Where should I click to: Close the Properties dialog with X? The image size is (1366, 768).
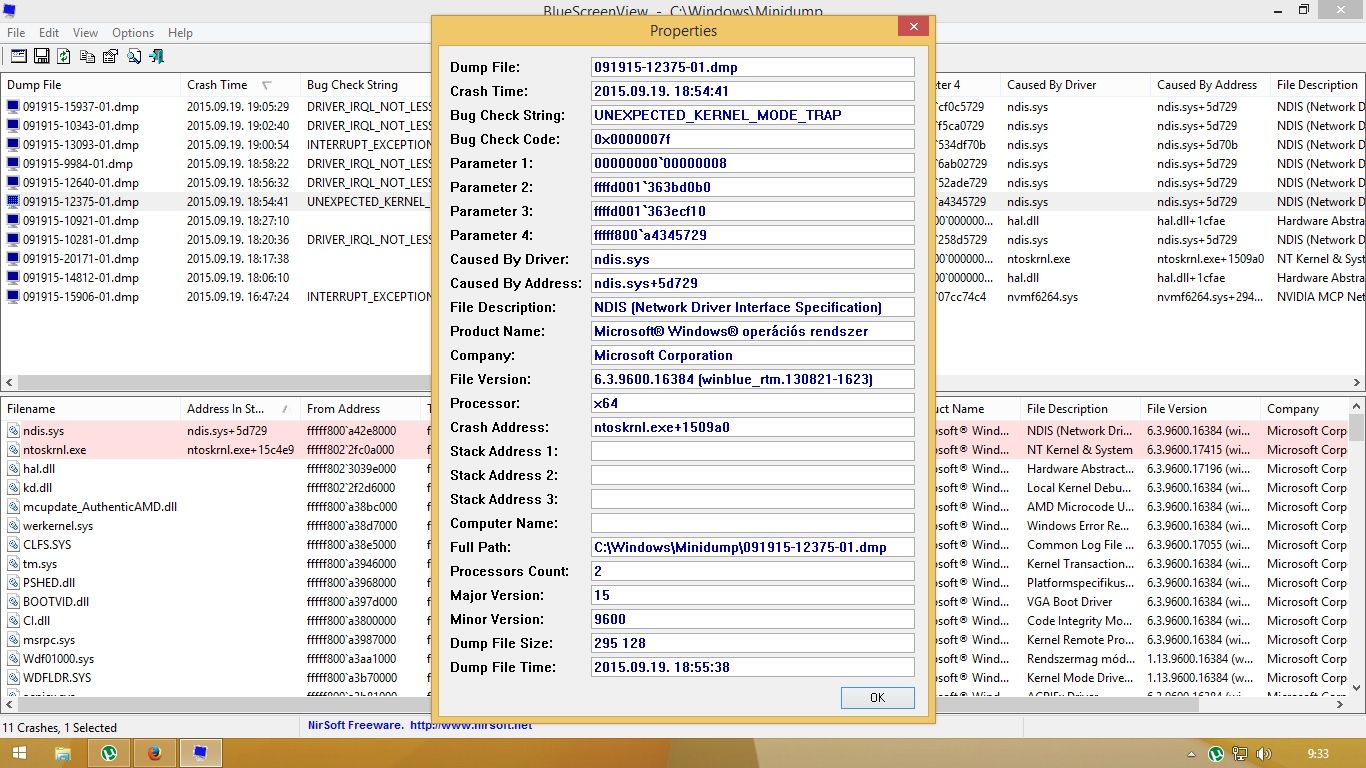tap(911, 26)
